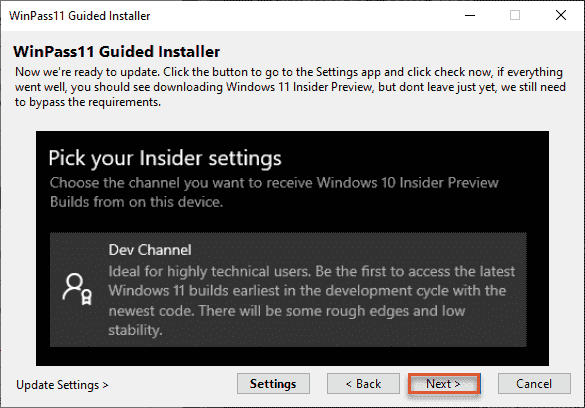Open Windows Update via Settings button

pyautogui.click(x=273, y=383)
